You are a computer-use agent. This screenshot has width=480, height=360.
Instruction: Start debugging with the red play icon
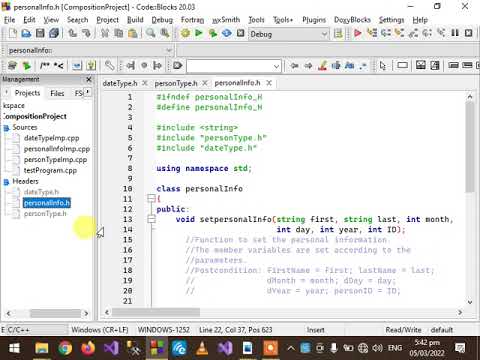(358, 33)
